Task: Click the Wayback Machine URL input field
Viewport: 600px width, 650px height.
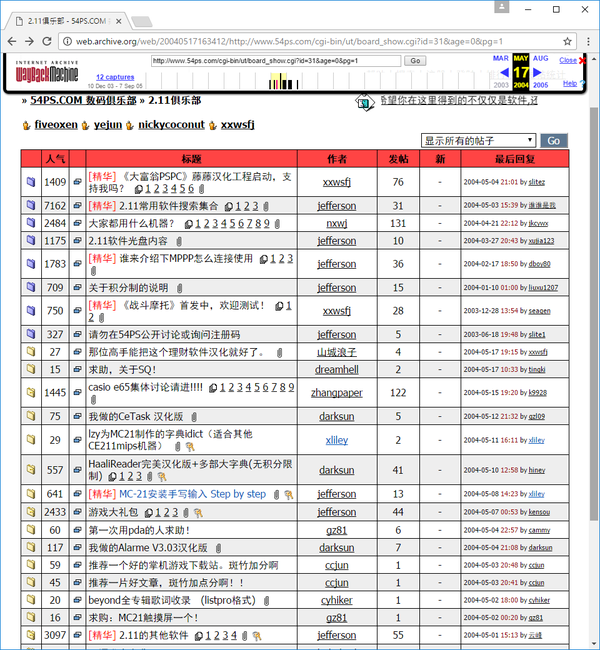Action: coord(276,61)
